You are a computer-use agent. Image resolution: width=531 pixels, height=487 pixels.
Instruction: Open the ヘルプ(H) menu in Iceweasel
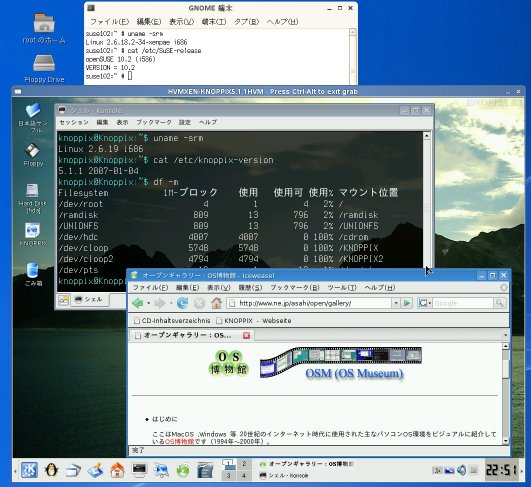tap(380, 288)
